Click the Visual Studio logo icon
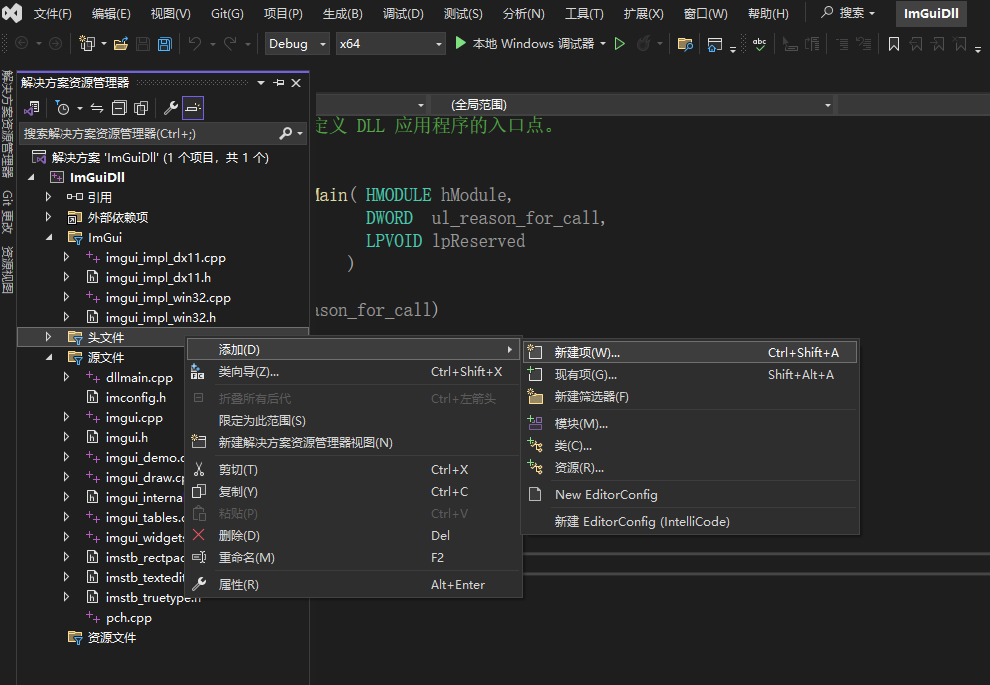This screenshot has height=685, width=990. [12, 13]
